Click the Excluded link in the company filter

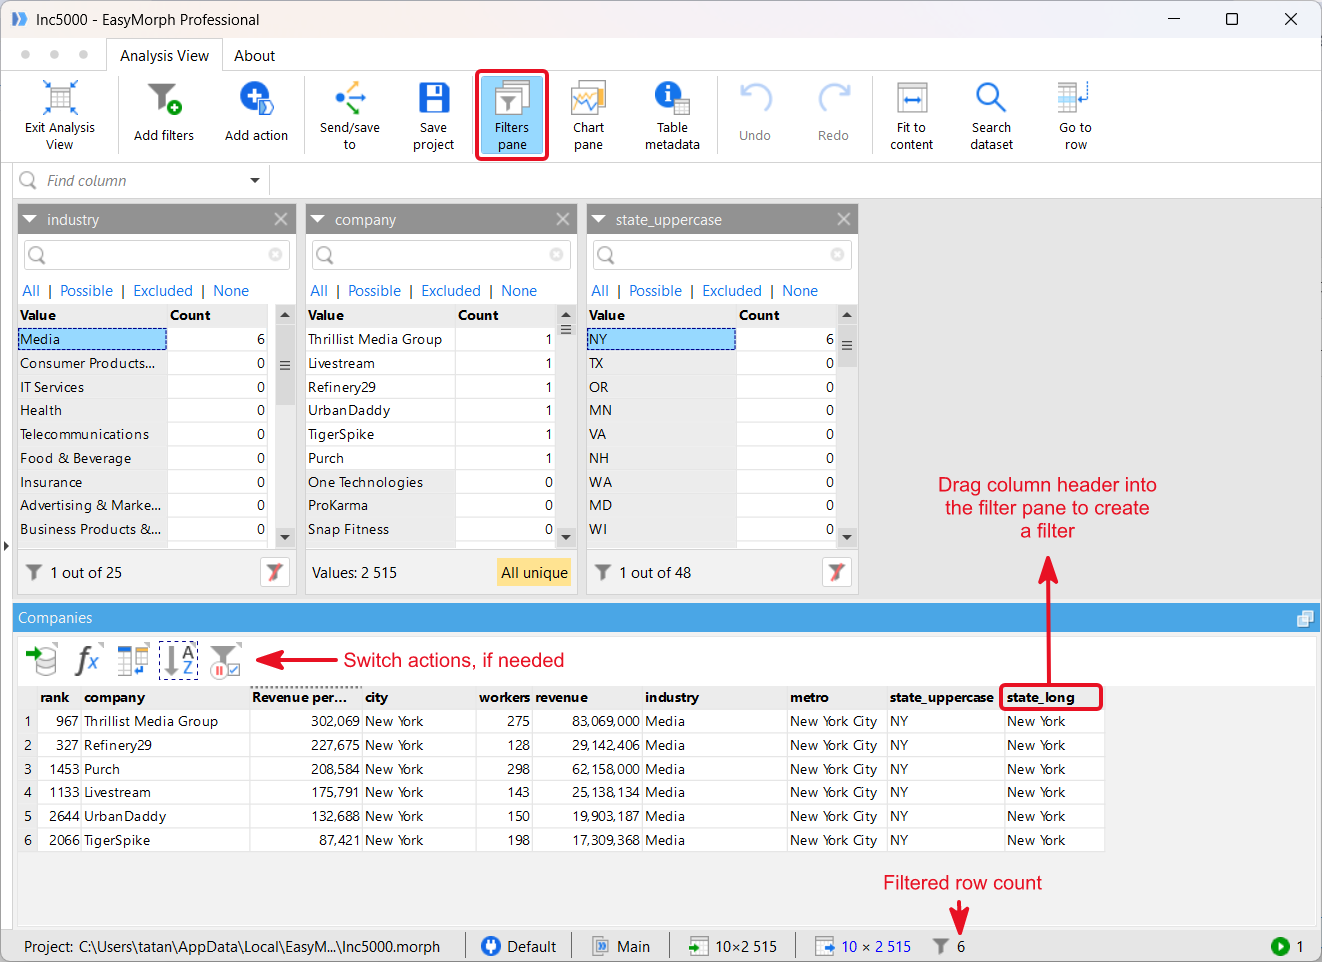click(451, 291)
